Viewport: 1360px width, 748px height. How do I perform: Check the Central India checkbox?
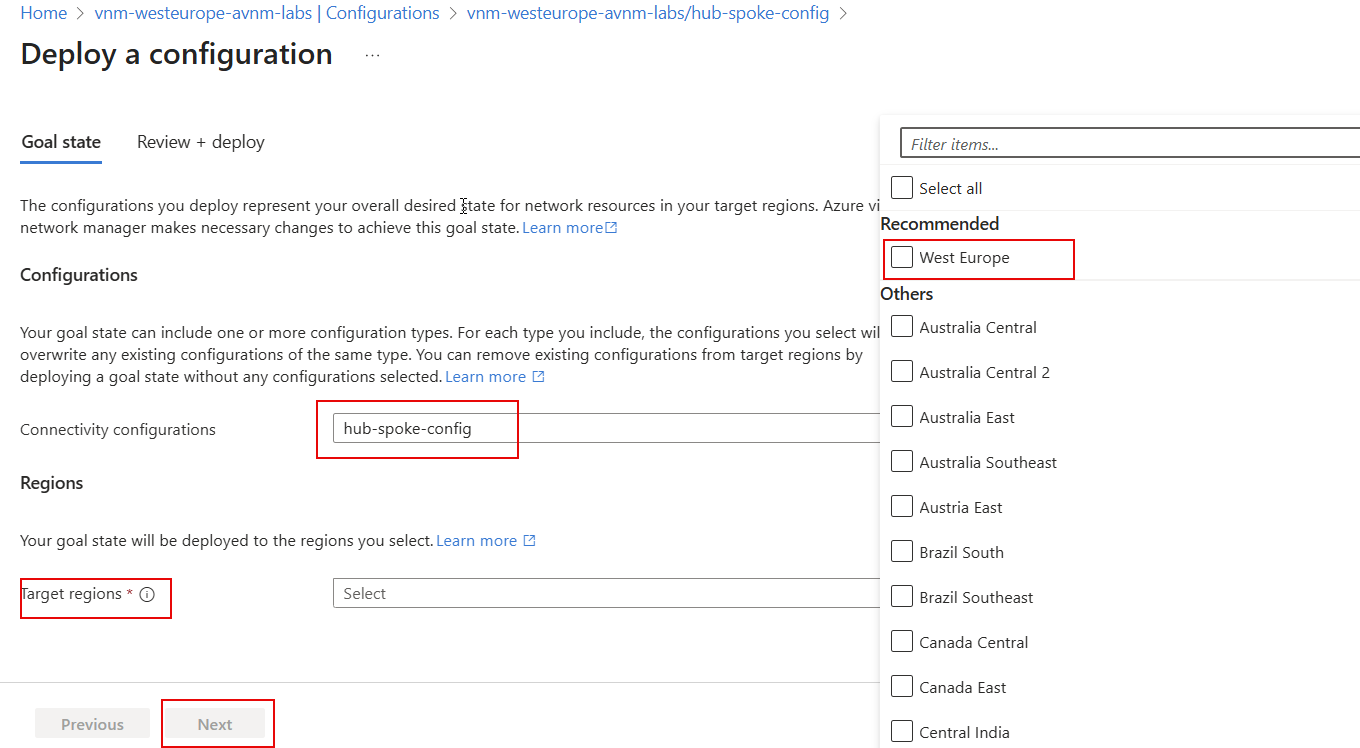coord(901,731)
